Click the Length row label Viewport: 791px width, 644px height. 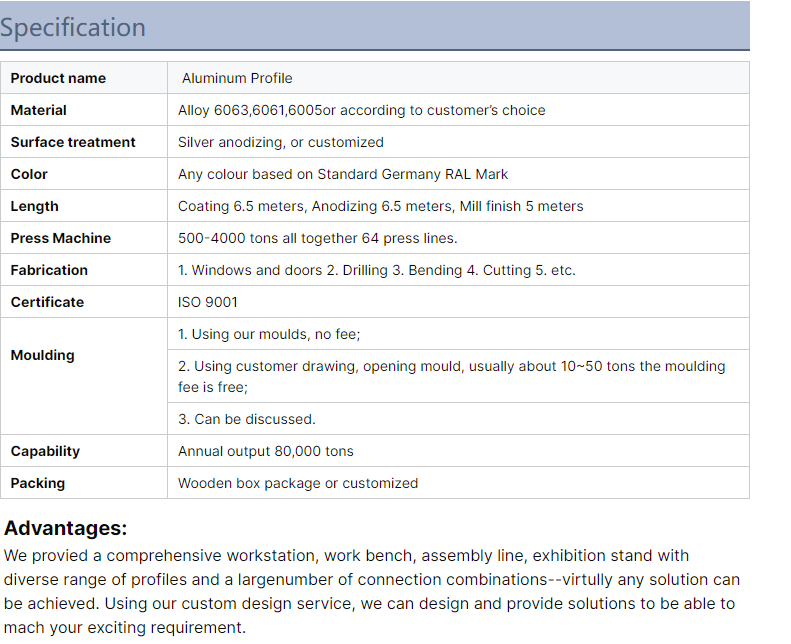(35, 206)
